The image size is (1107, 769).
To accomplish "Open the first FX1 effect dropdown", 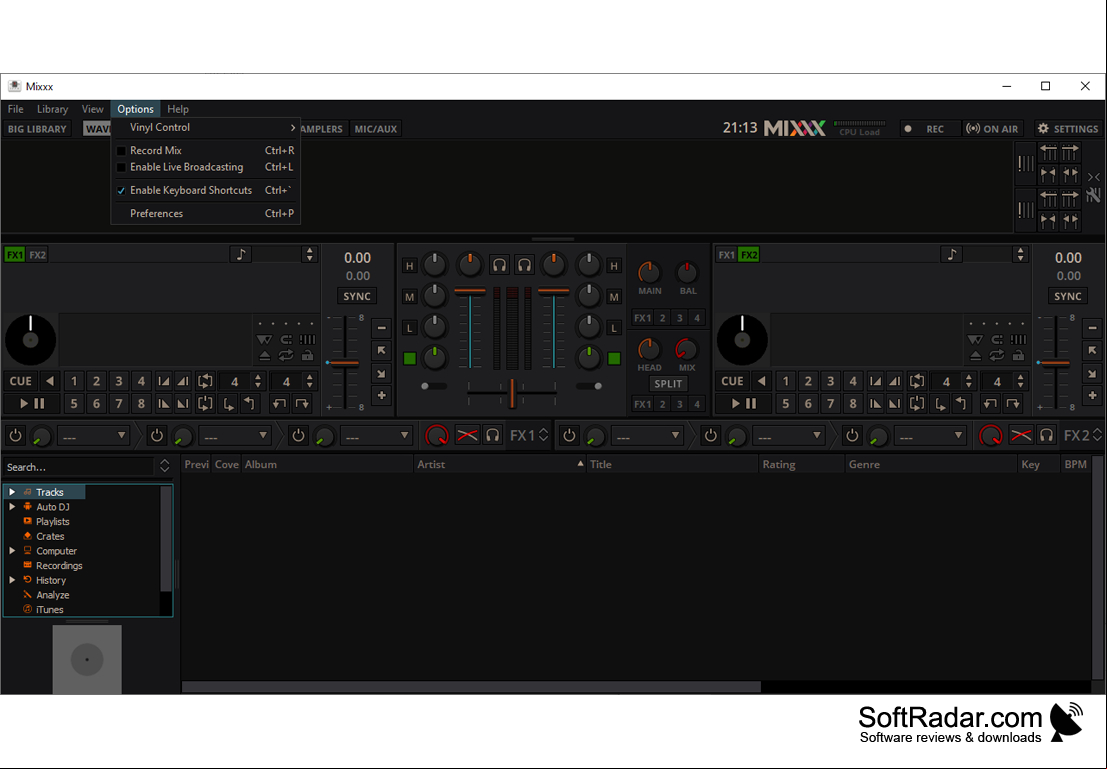I will [93, 437].
